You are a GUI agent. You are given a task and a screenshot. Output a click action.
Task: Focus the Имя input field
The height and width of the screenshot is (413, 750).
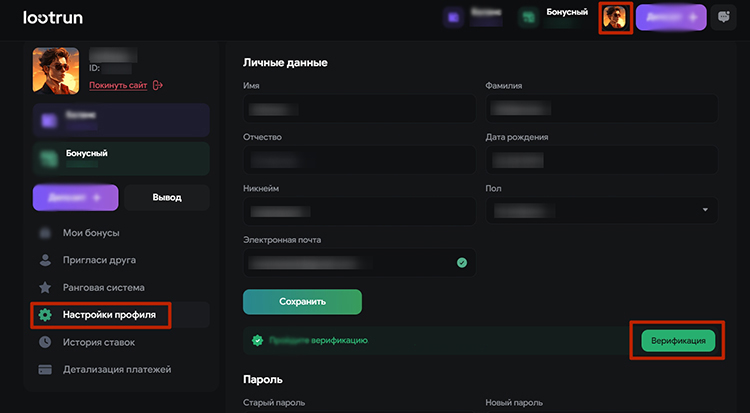click(359, 109)
